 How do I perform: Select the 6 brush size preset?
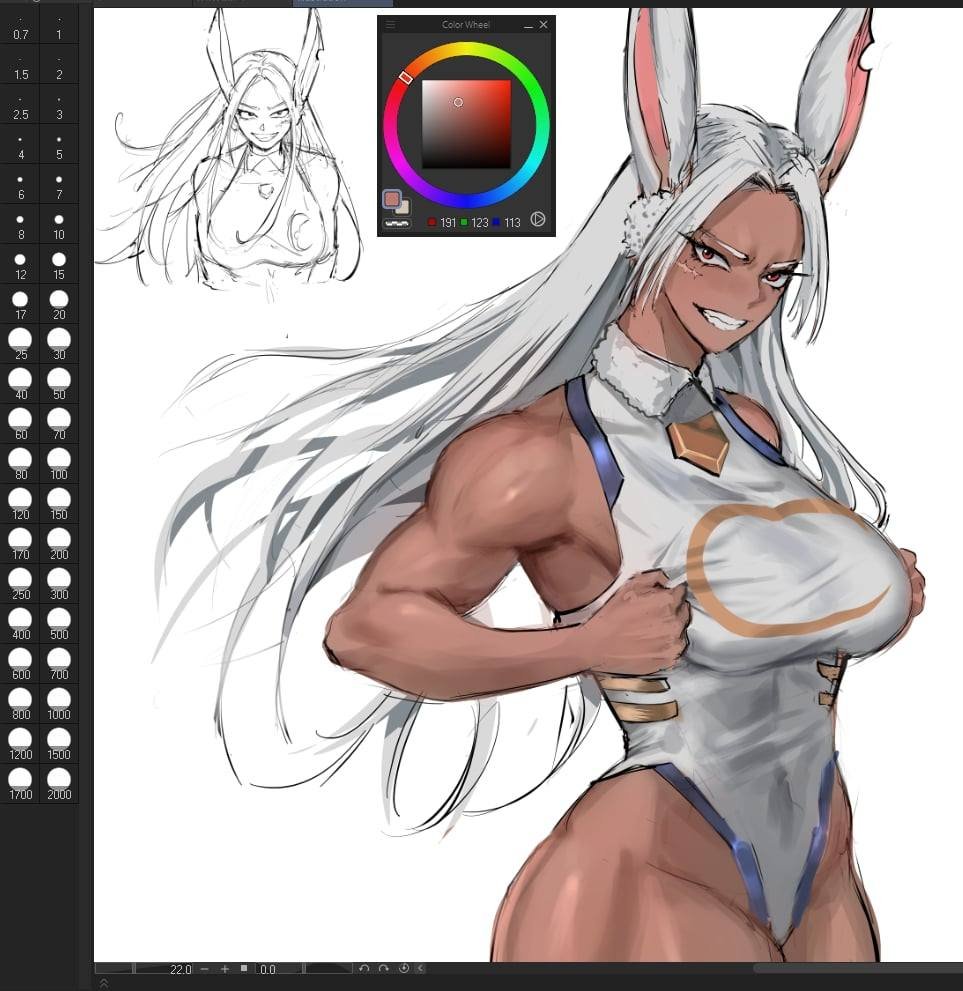point(20,184)
